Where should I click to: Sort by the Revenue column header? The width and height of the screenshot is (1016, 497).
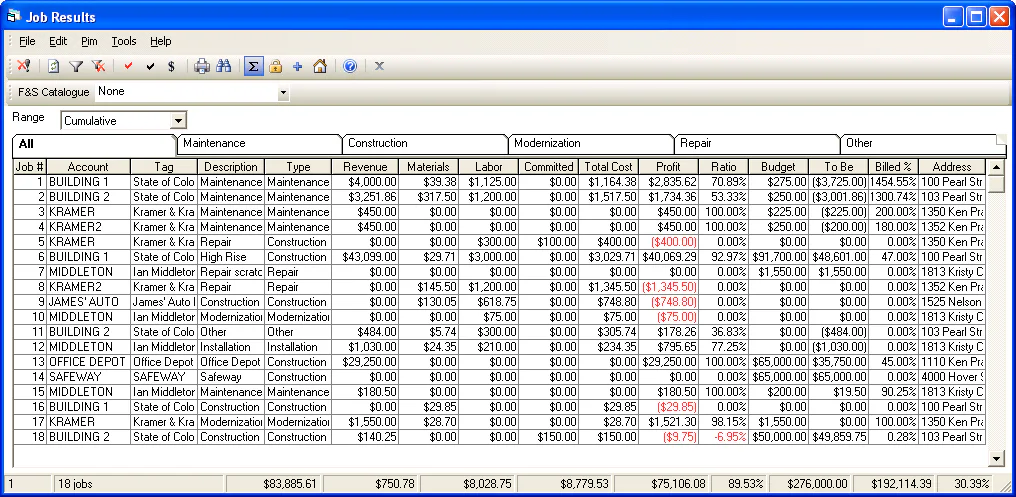tap(365, 167)
